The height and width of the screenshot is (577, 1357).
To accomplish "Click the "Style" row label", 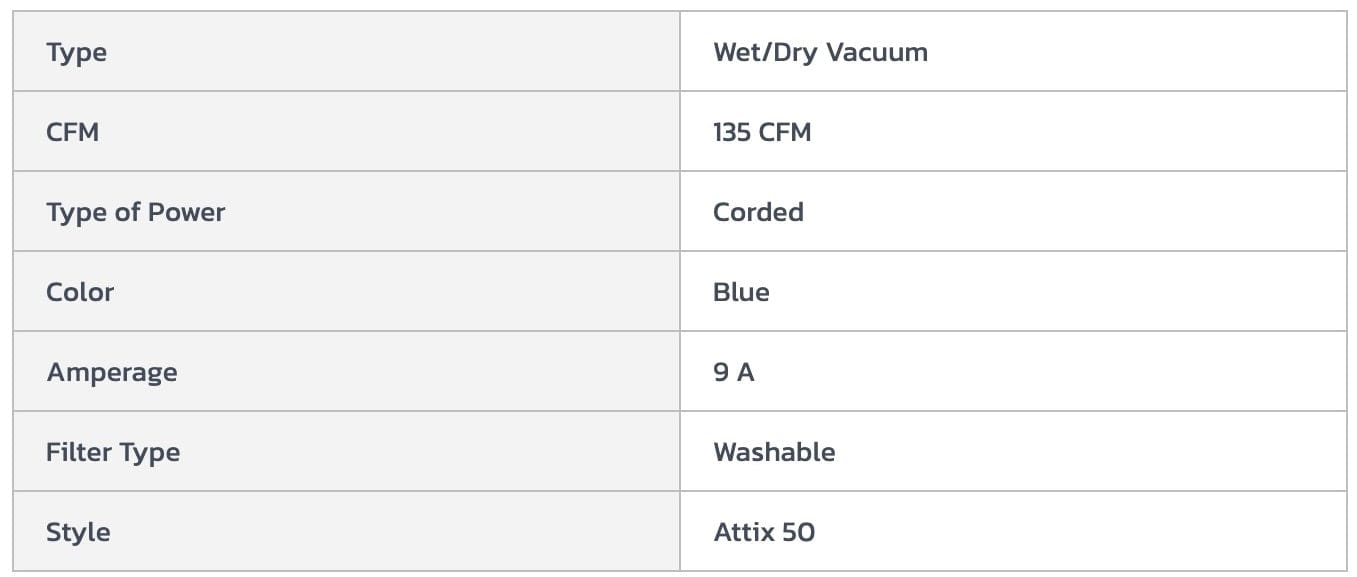I will pyautogui.click(x=78, y=532).
